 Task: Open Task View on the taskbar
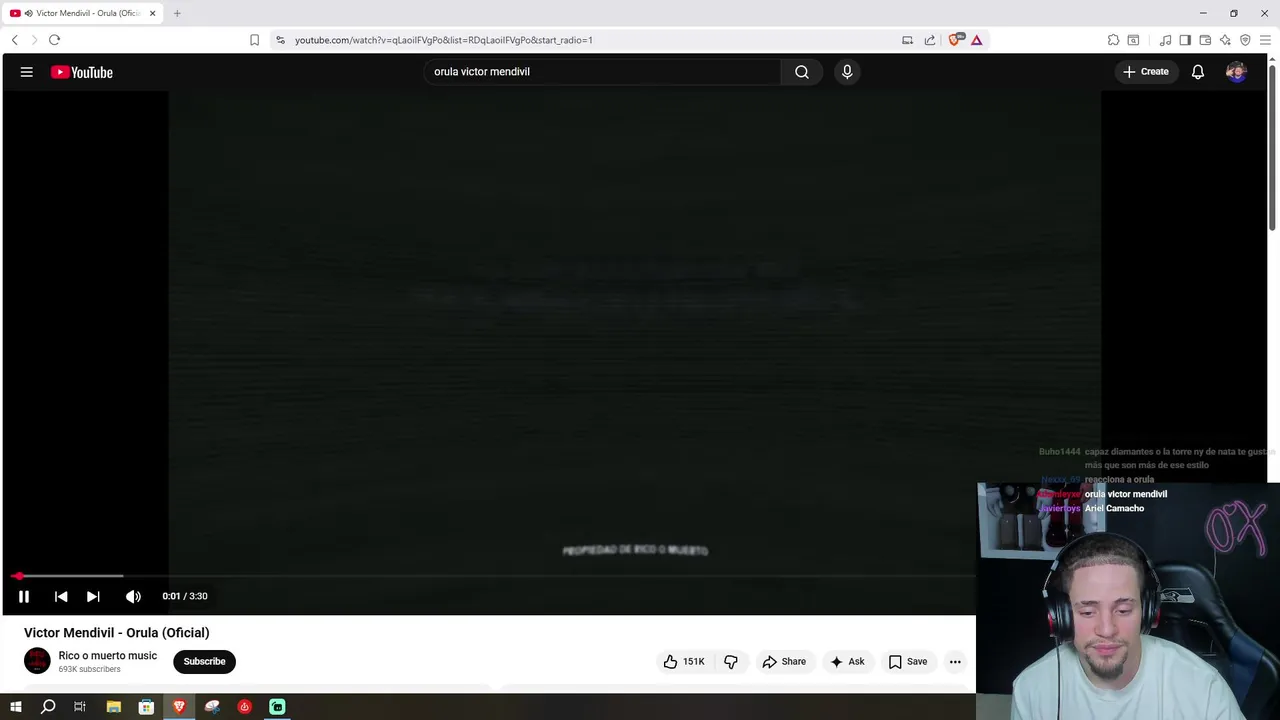click(80, 707)
